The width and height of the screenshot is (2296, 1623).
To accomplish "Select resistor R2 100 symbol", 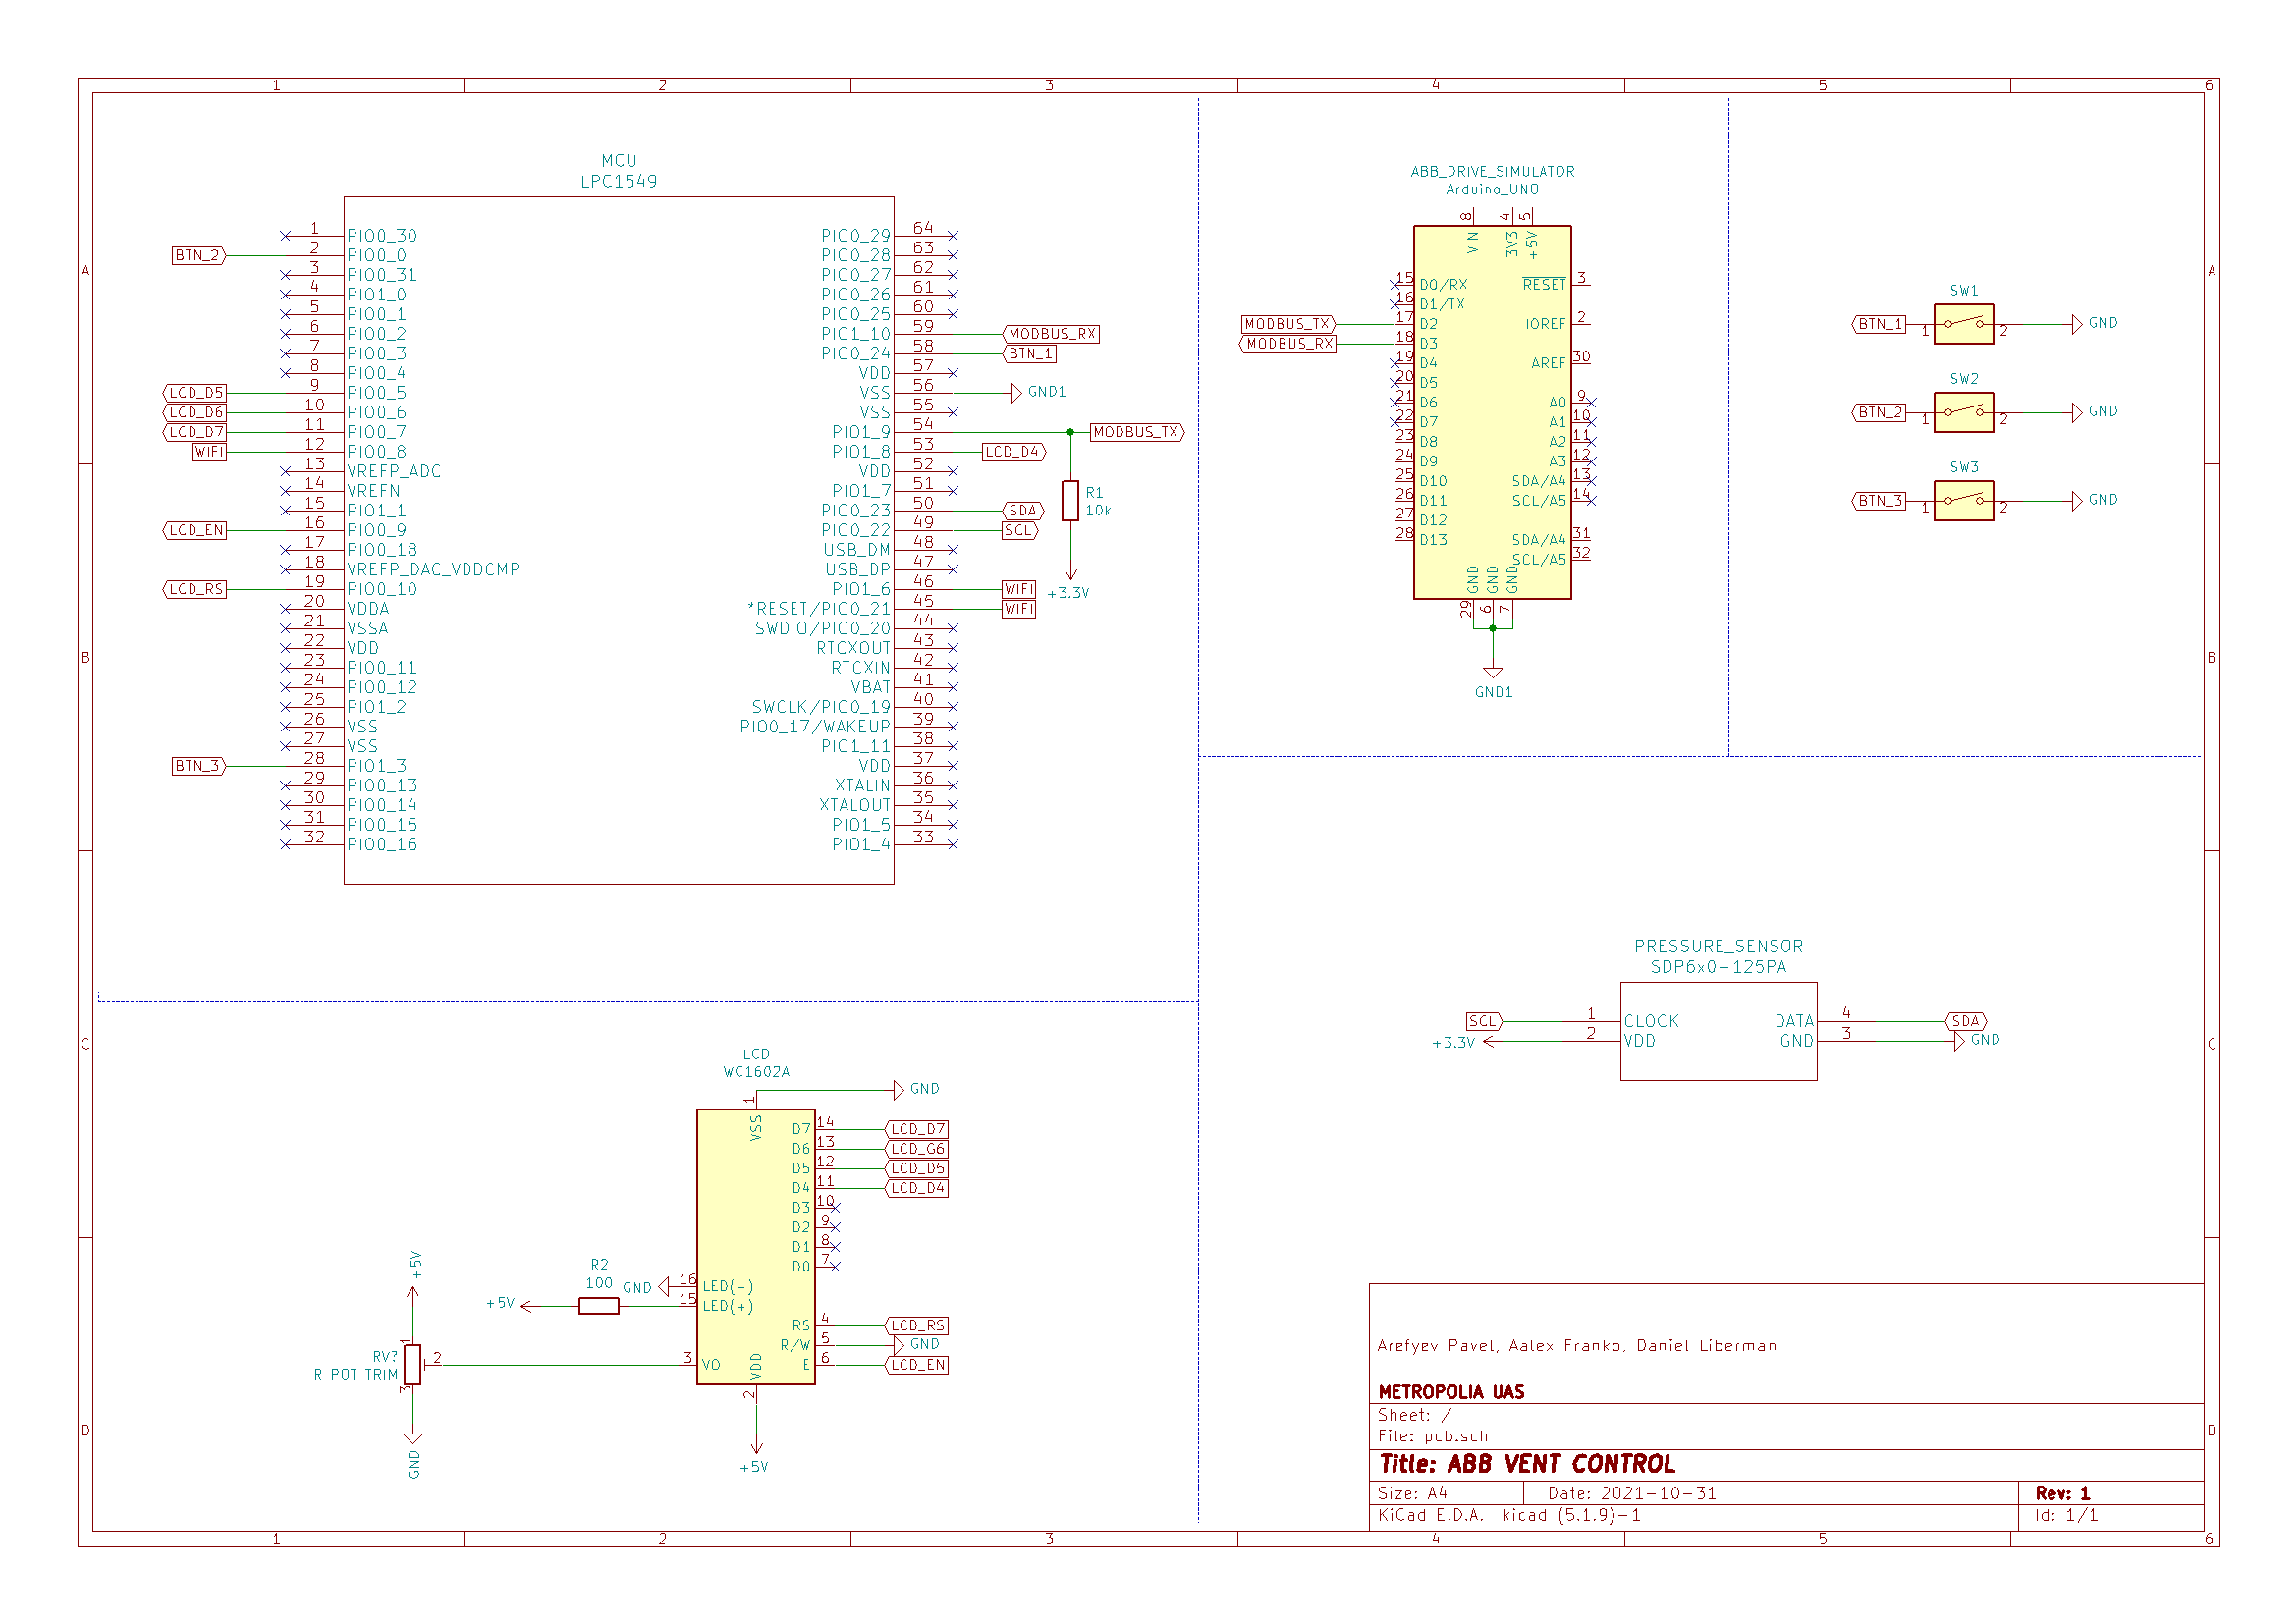I will [x=598, y=1305].
